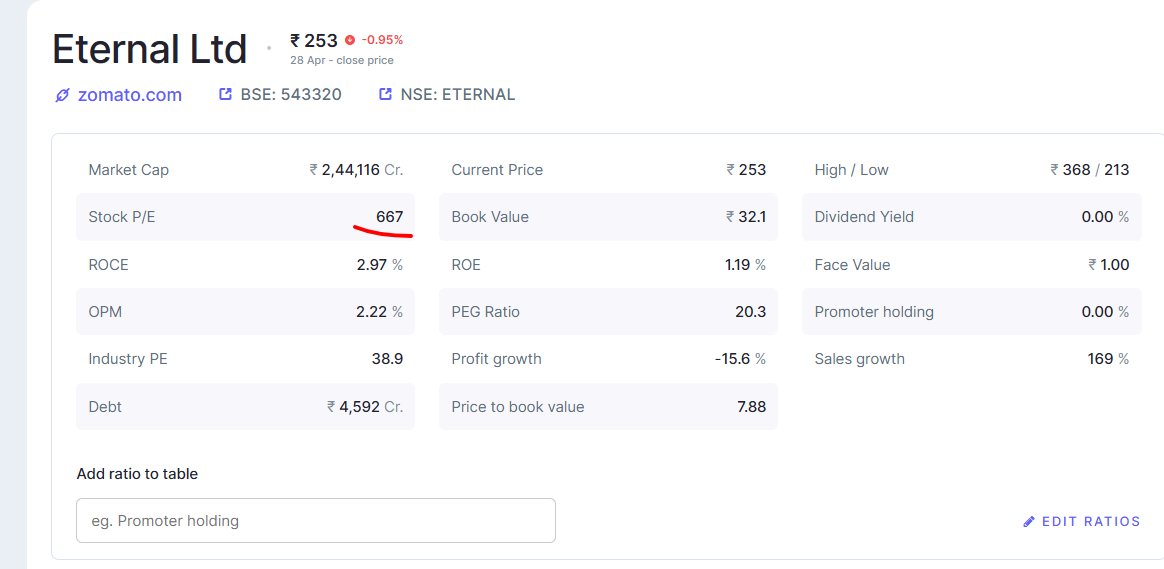Select the Dividend Yield label
The width and height of the screenshot is (1164, 569).
(x=864, y=217)
